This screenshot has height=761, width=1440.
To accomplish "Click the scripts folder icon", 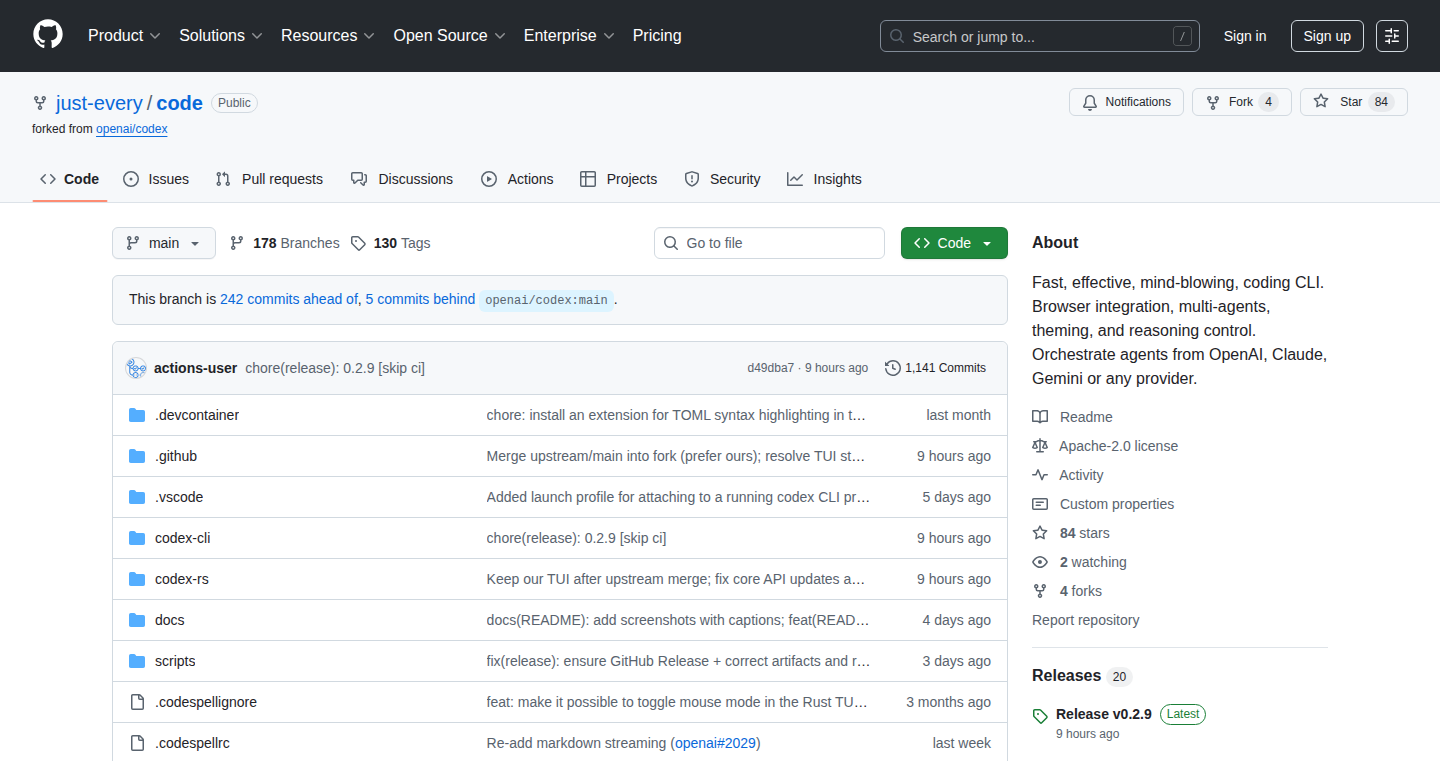I will point(137,661).
